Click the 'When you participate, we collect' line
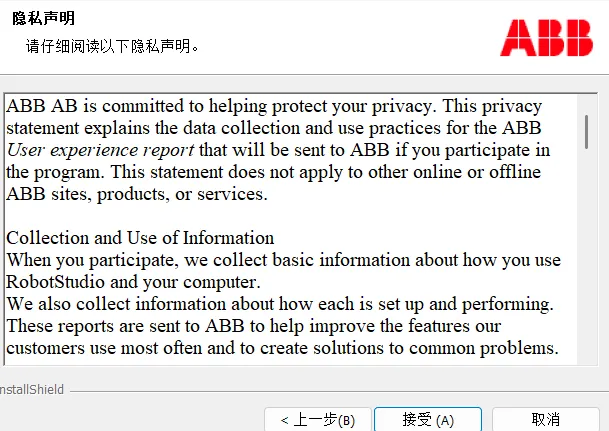This screenshot has height=431, width=609. [x=284, y=260]
